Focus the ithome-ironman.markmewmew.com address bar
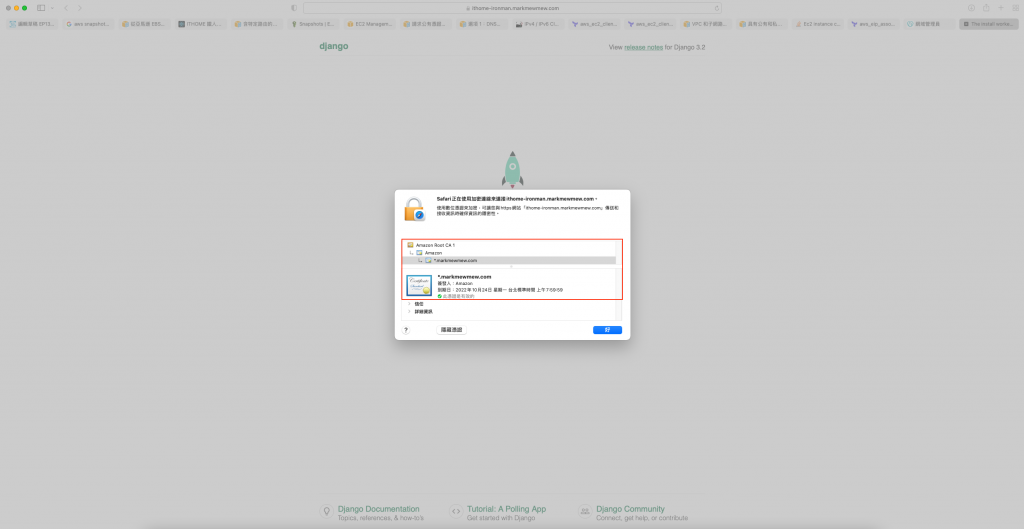 512,8
